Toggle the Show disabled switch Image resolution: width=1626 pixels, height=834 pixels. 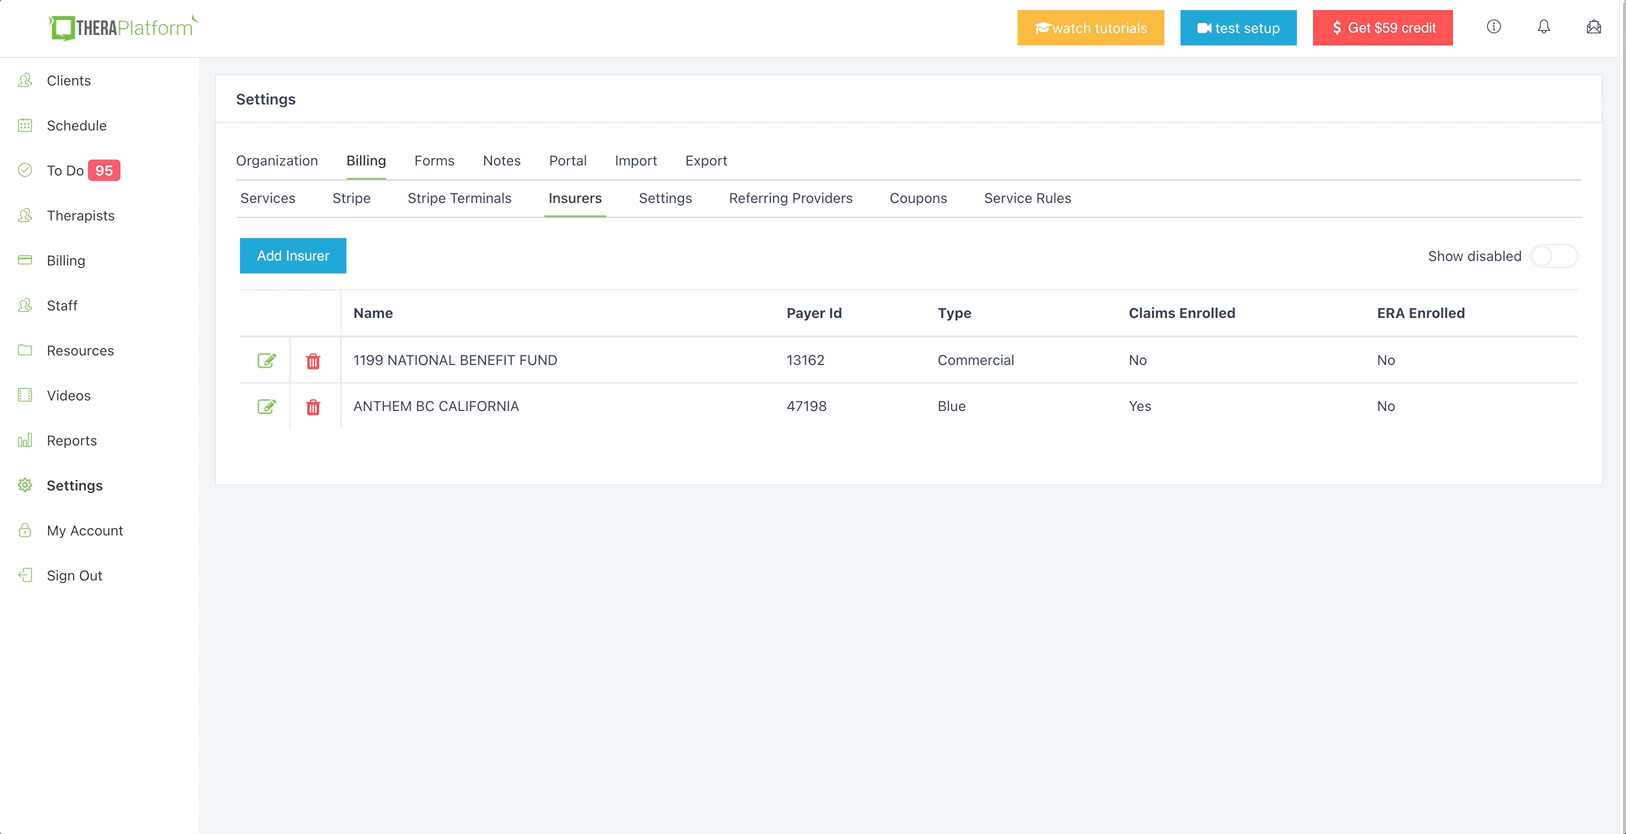pyautogui.click(x=1554, y=256)
